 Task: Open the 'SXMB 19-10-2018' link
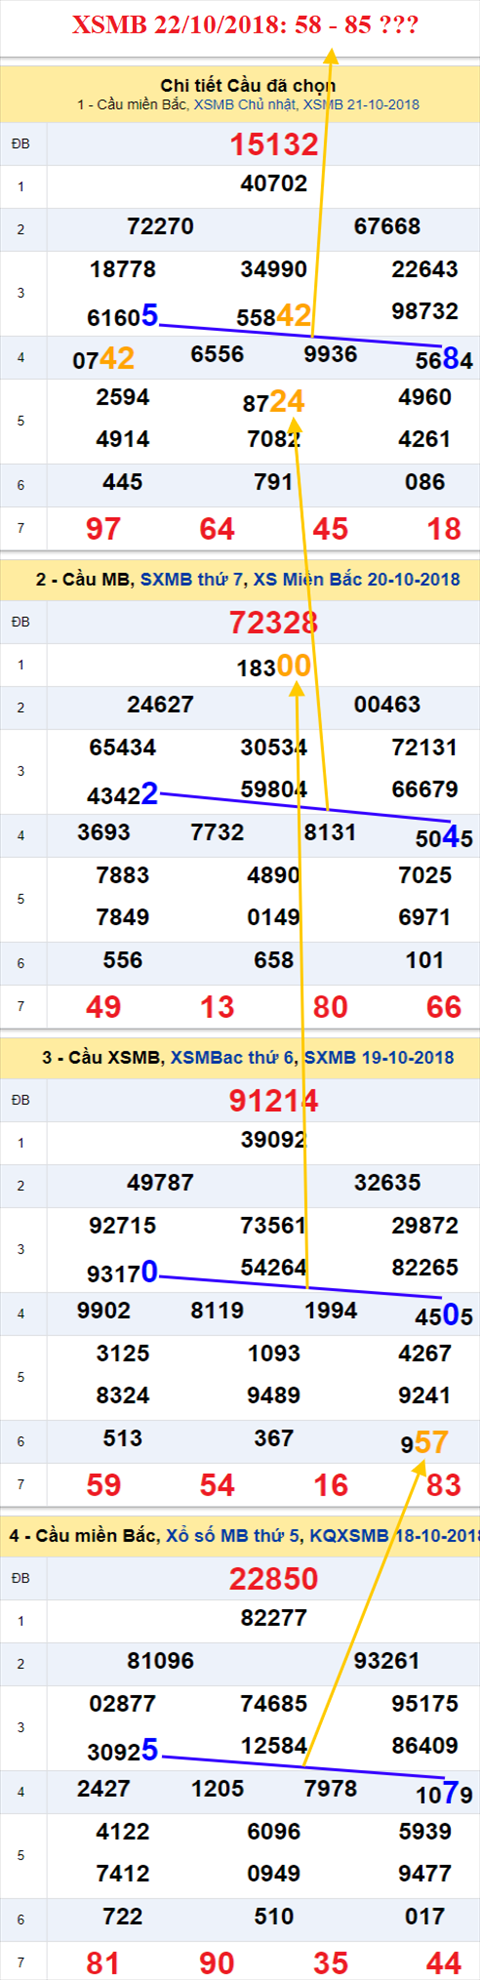coord(379,1057)
